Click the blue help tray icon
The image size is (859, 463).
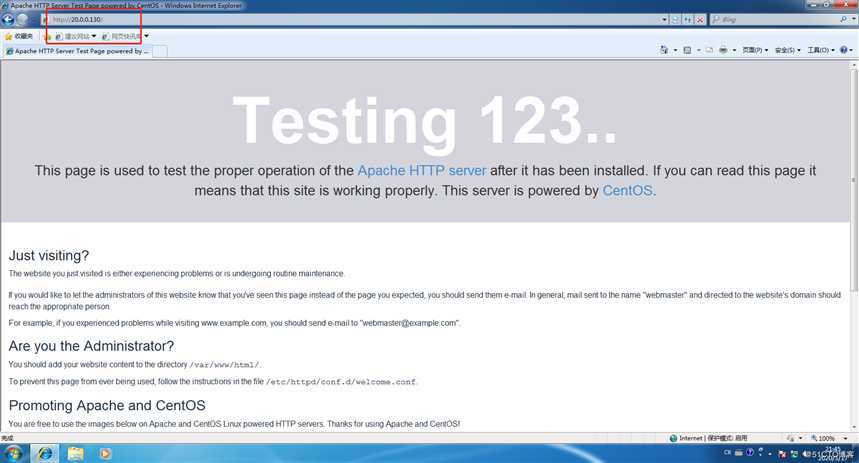[750, 453]
